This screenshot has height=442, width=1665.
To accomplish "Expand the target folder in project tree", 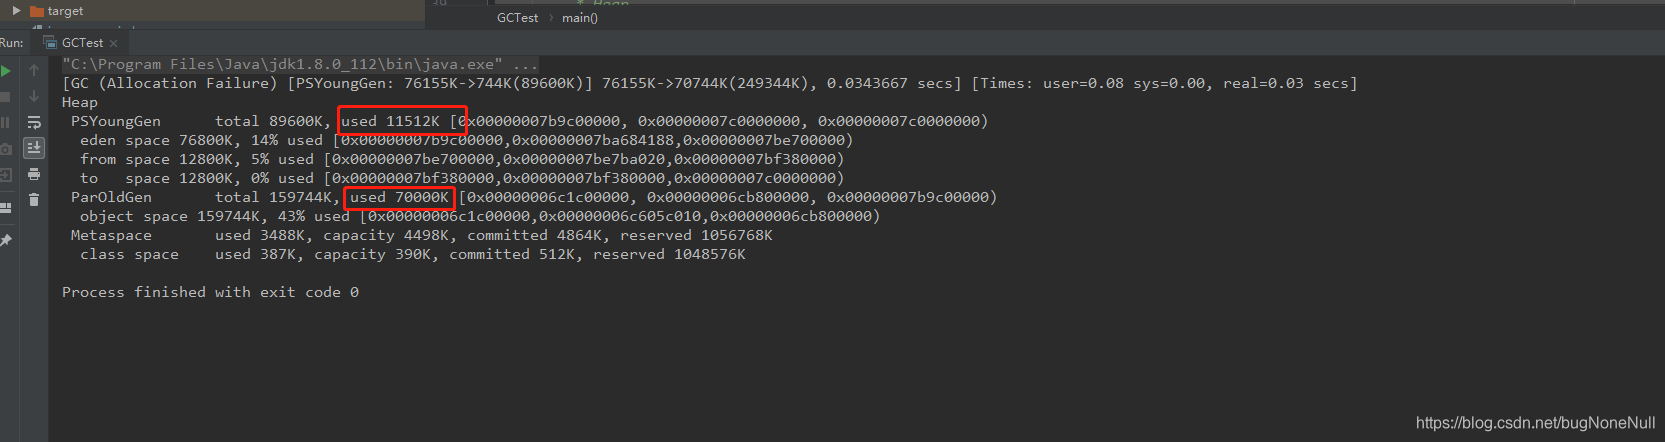I will [16, 11].
